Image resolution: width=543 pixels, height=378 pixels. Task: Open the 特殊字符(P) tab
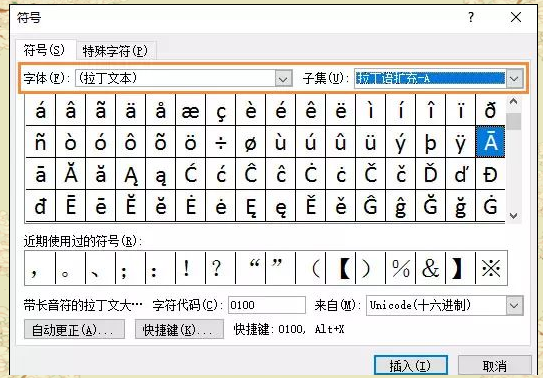coord(115,51)
